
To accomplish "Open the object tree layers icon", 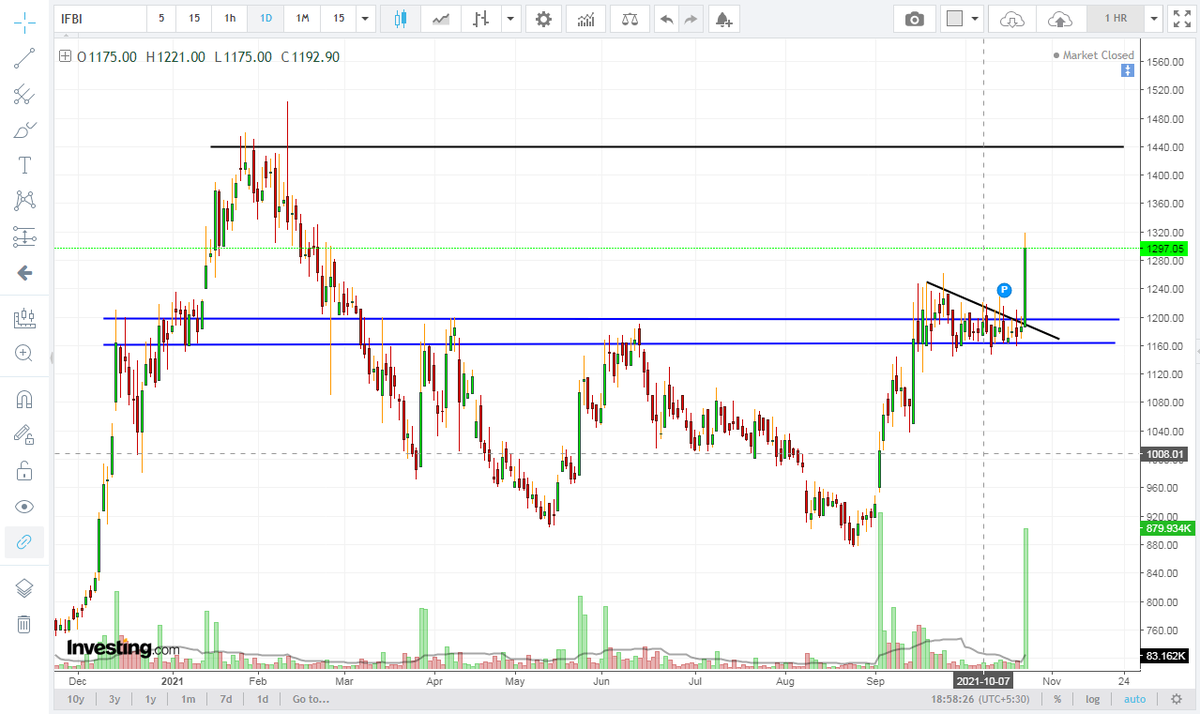I will 24,589.
